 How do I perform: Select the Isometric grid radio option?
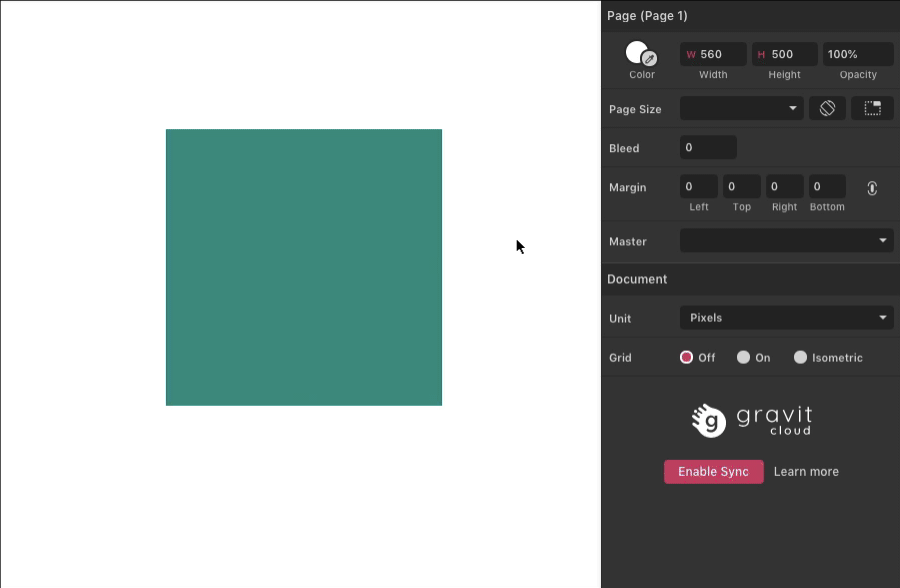point(800,357)
